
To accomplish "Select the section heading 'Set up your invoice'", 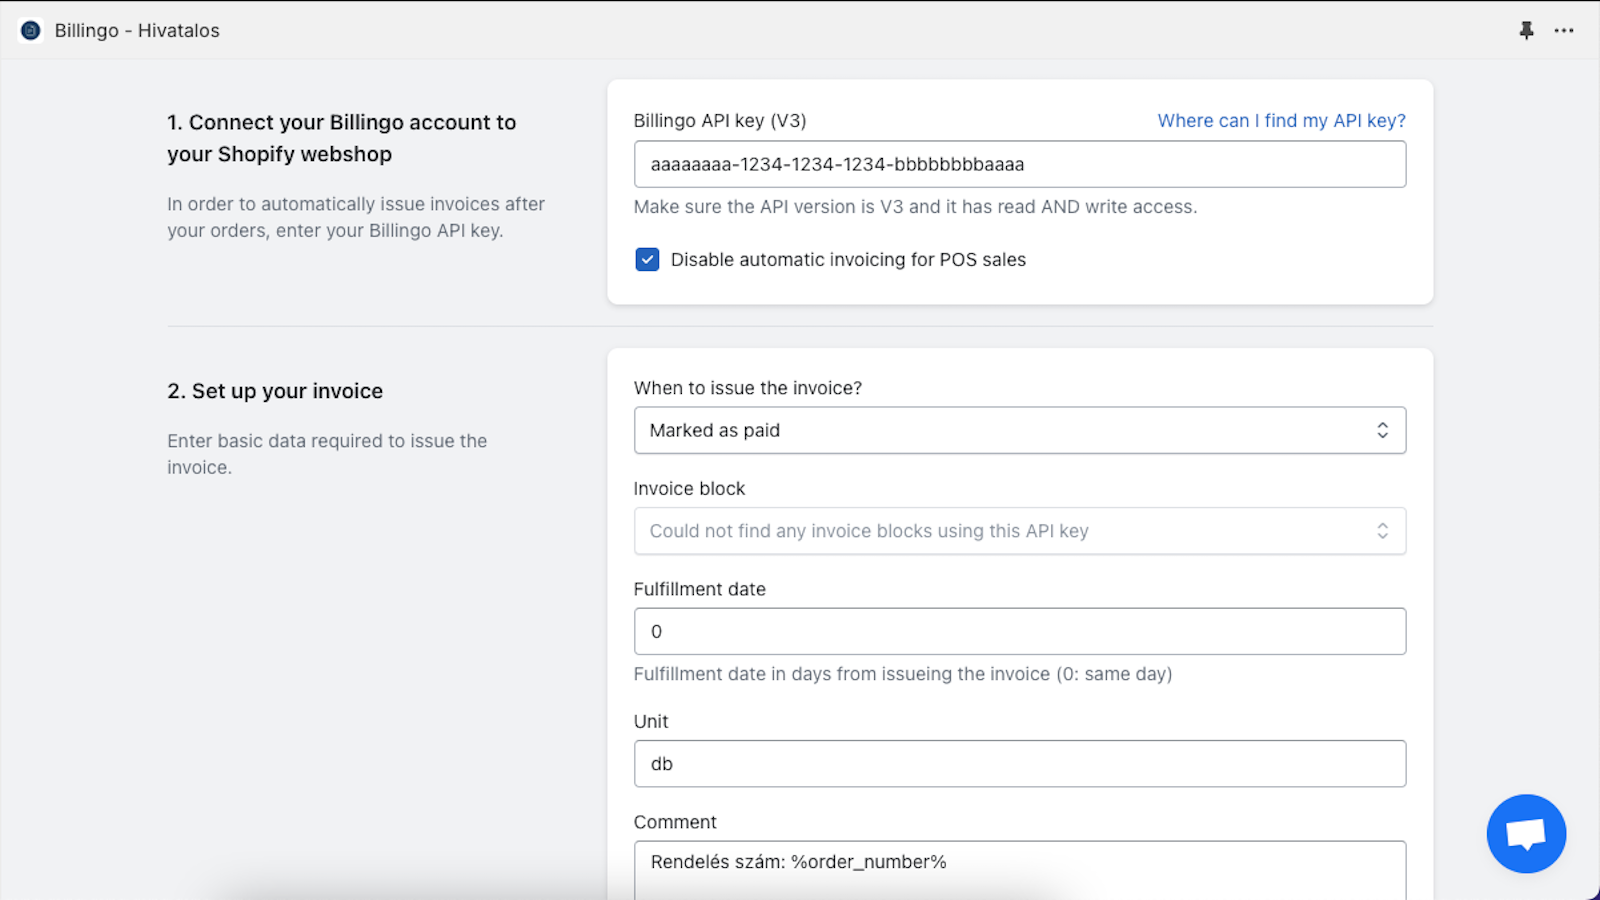I will click(274, 390).
